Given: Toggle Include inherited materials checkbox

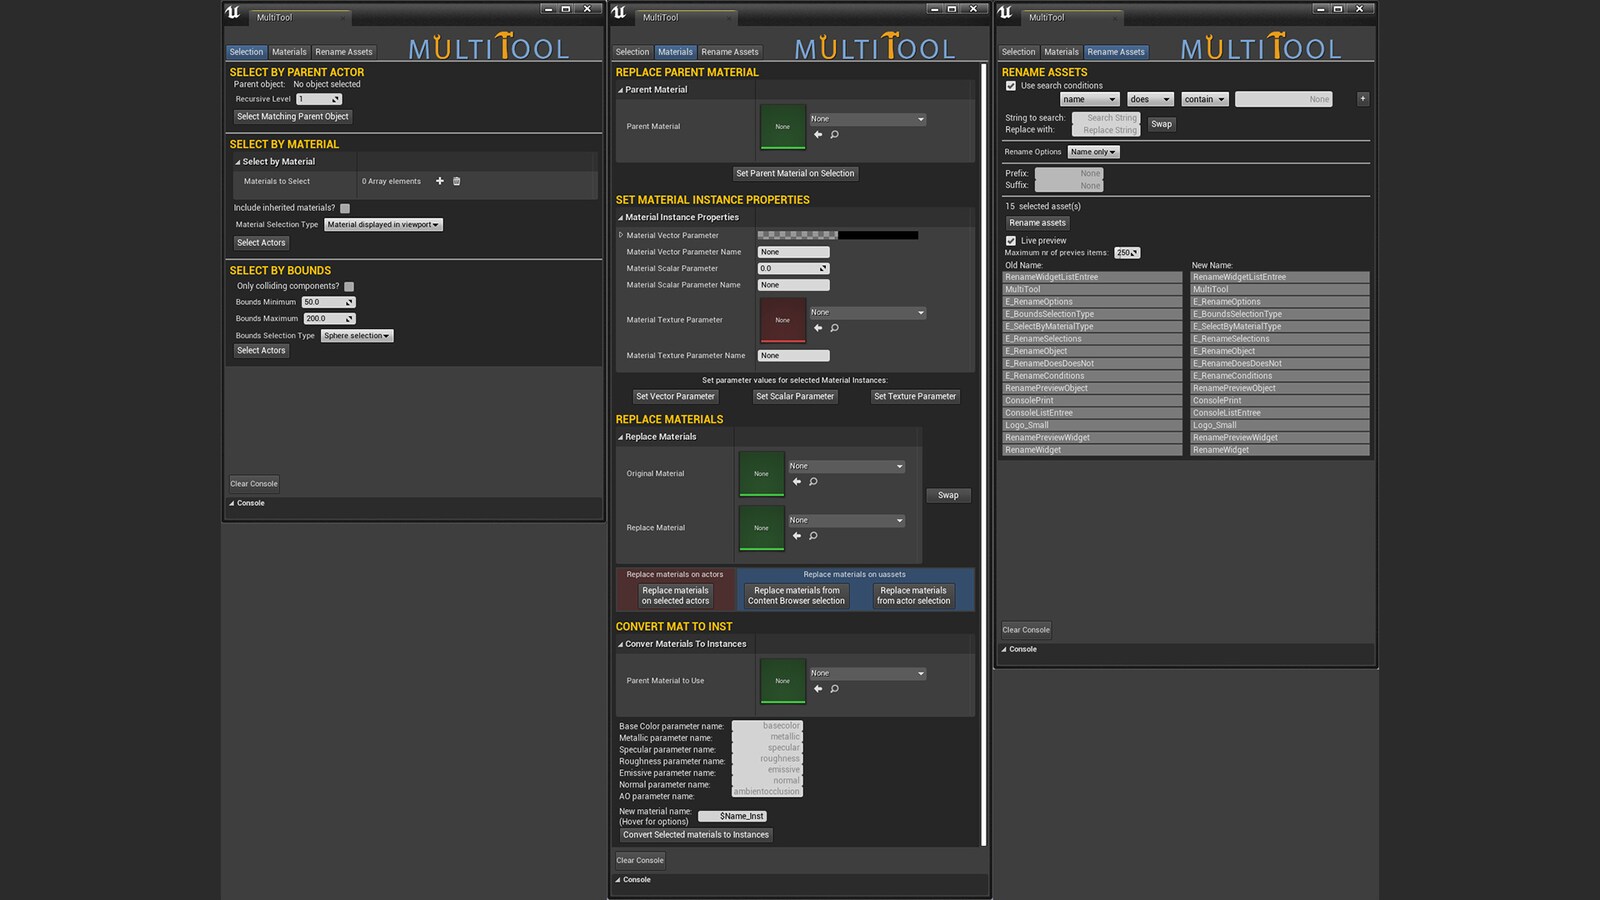Looking at the screenshot, I should click(345, 208).
